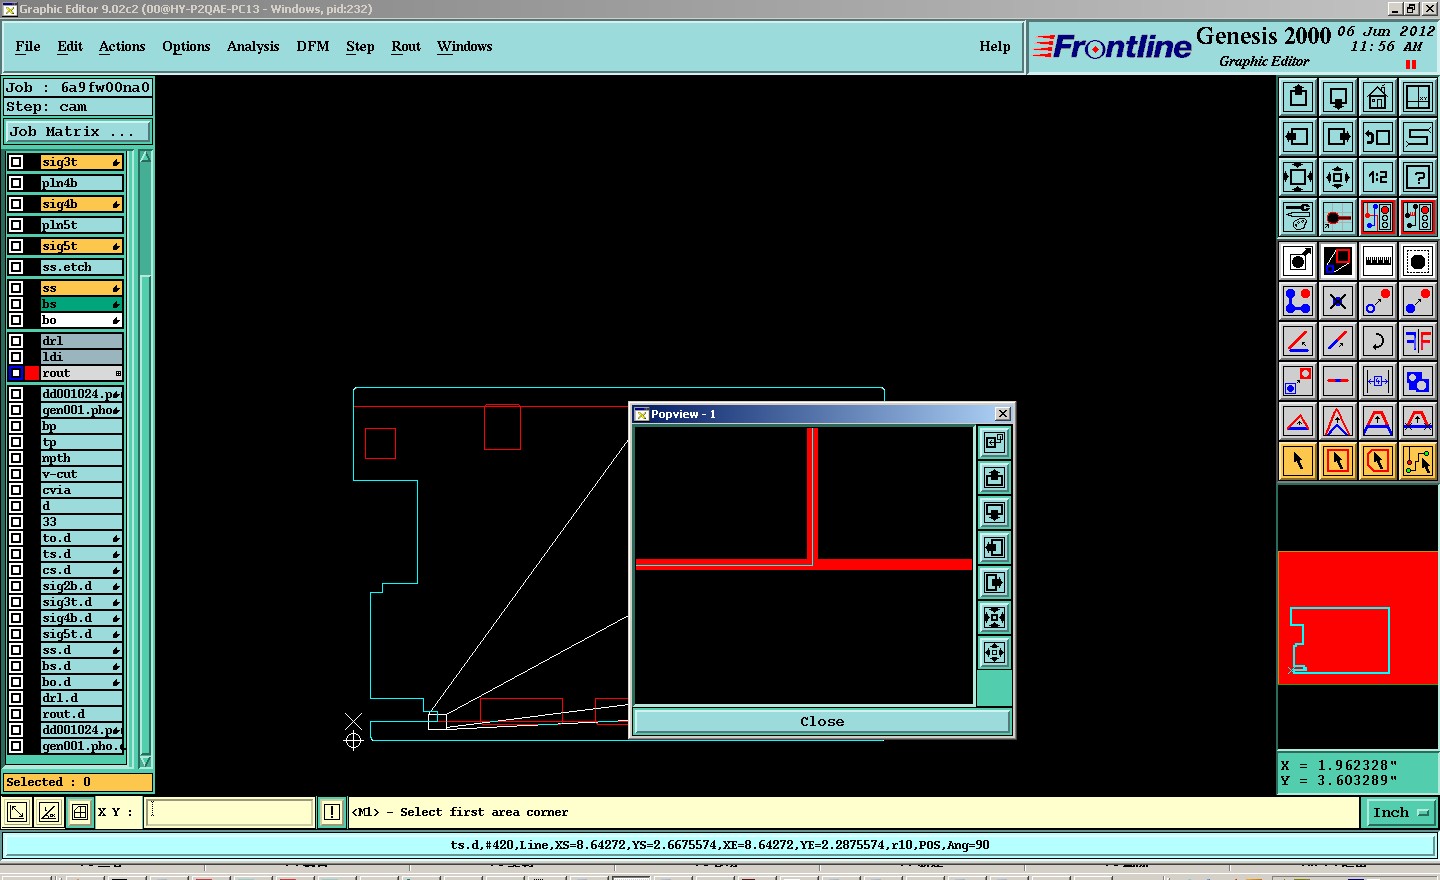Select the ss.d layer name
This screenshot has height=880, width=1440.
(81, 650)
